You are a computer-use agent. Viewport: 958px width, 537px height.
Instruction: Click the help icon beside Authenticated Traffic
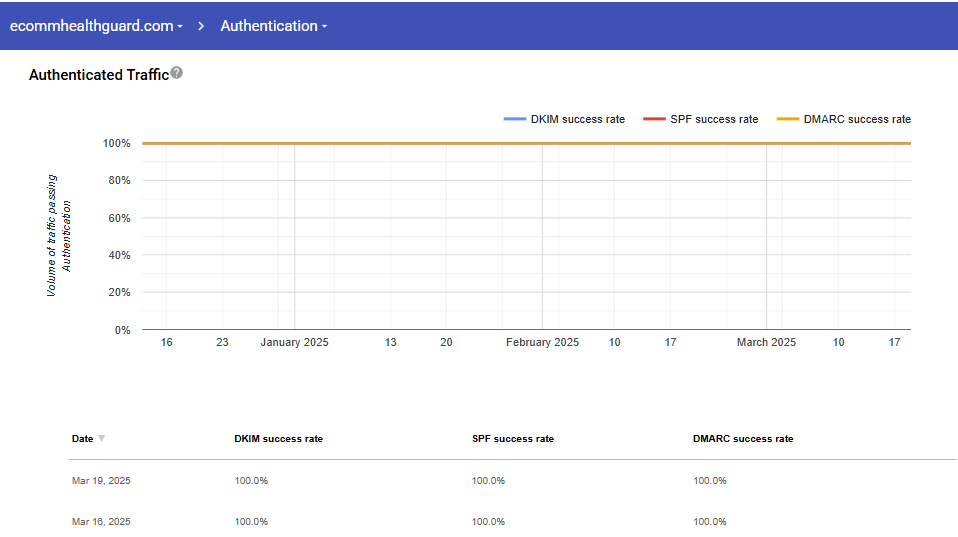(177, 73)
